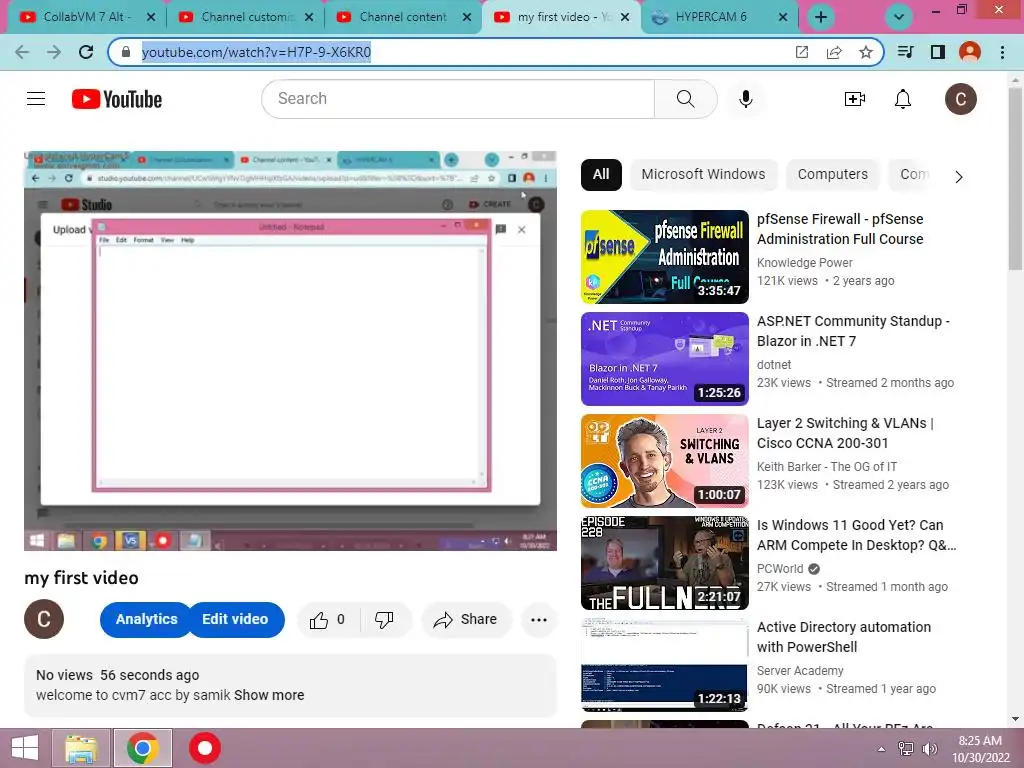Close the Channel content tab
Screen dimensions: 1024x768
(467, 18)
